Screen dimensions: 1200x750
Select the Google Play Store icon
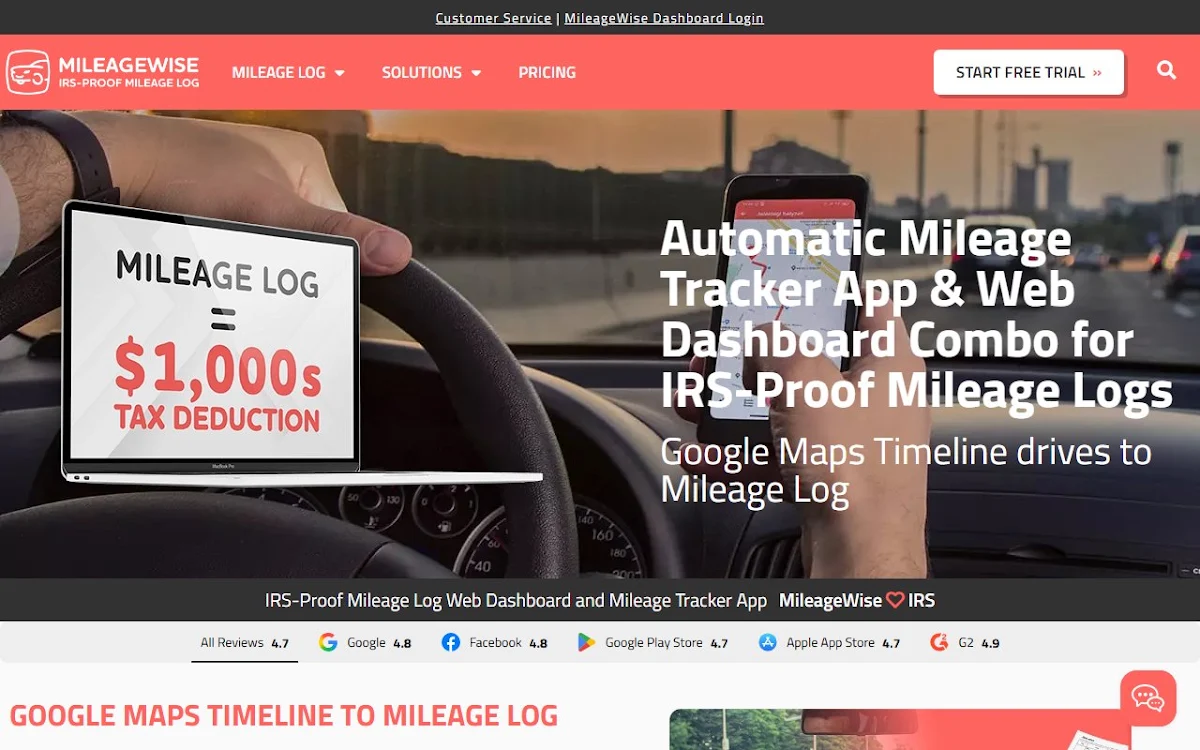point(587,643)
